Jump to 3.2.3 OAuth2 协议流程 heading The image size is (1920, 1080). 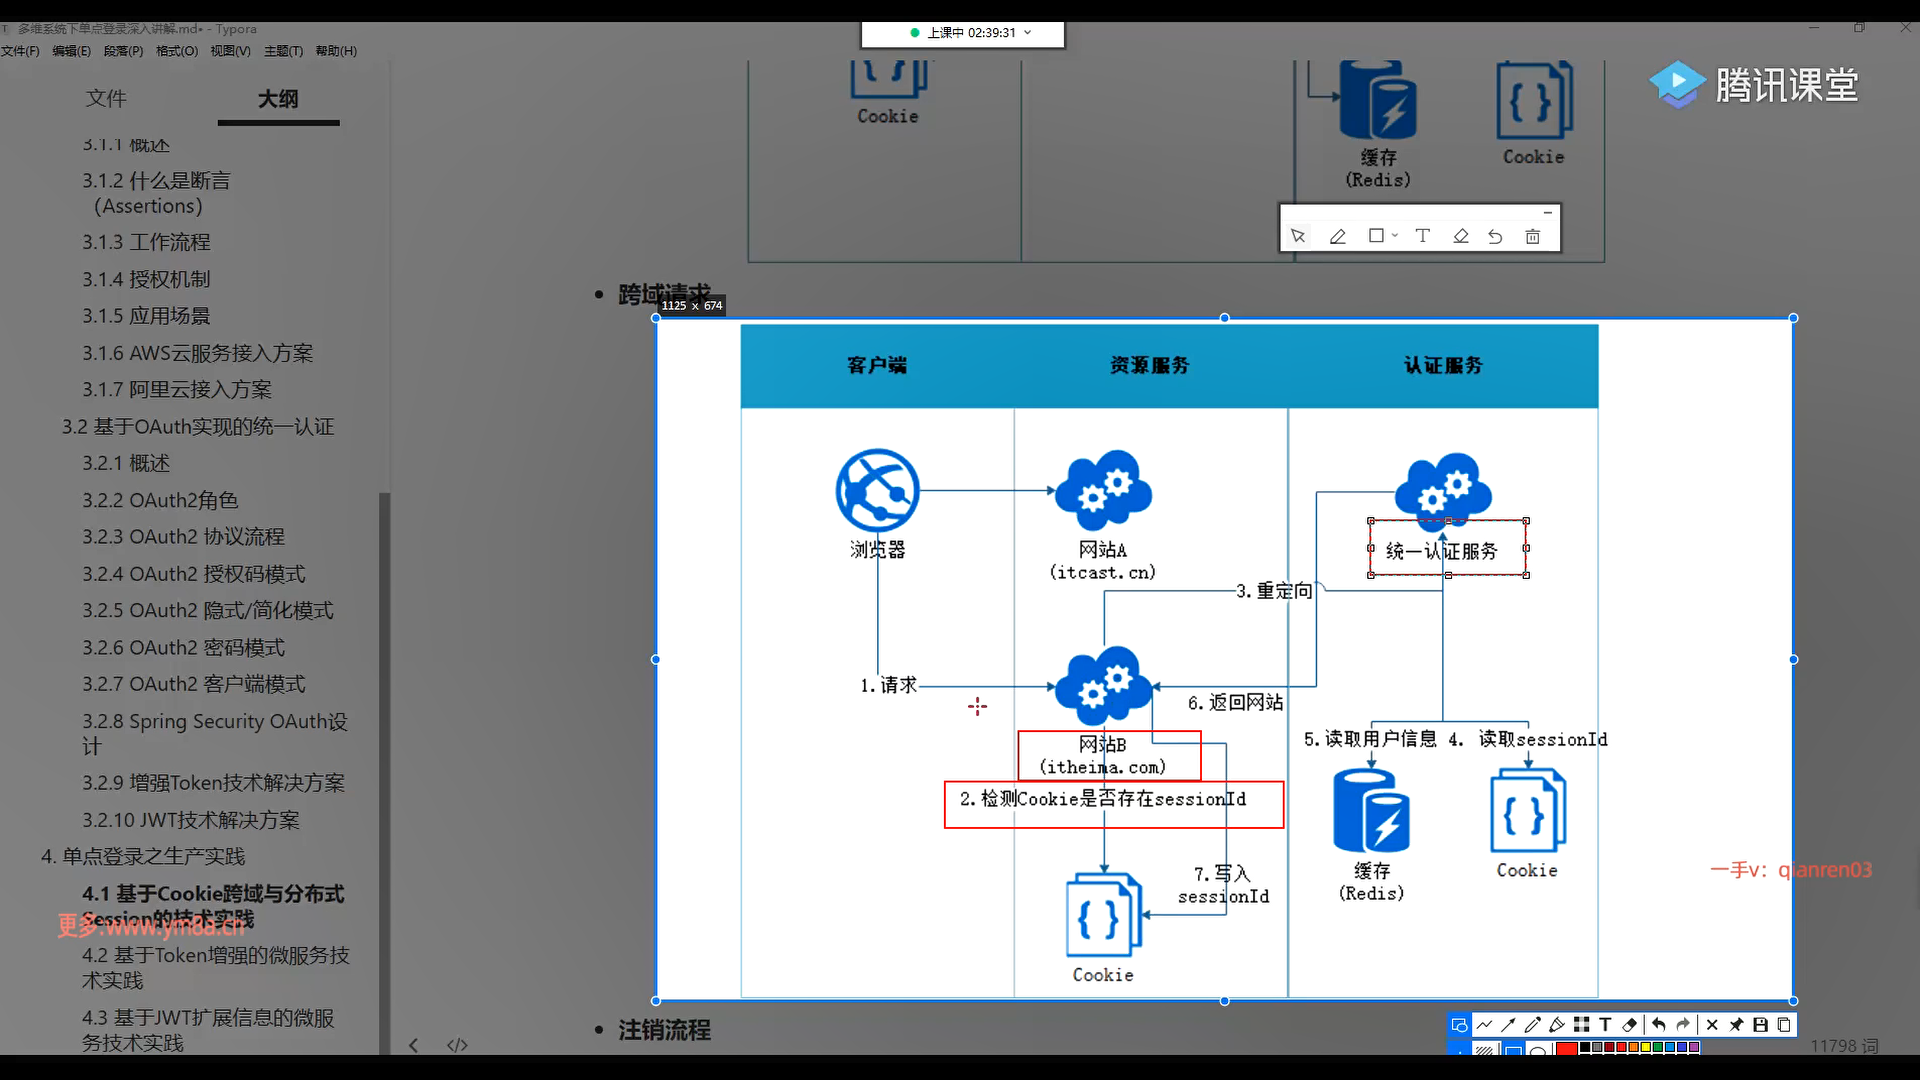pos(183,537)
